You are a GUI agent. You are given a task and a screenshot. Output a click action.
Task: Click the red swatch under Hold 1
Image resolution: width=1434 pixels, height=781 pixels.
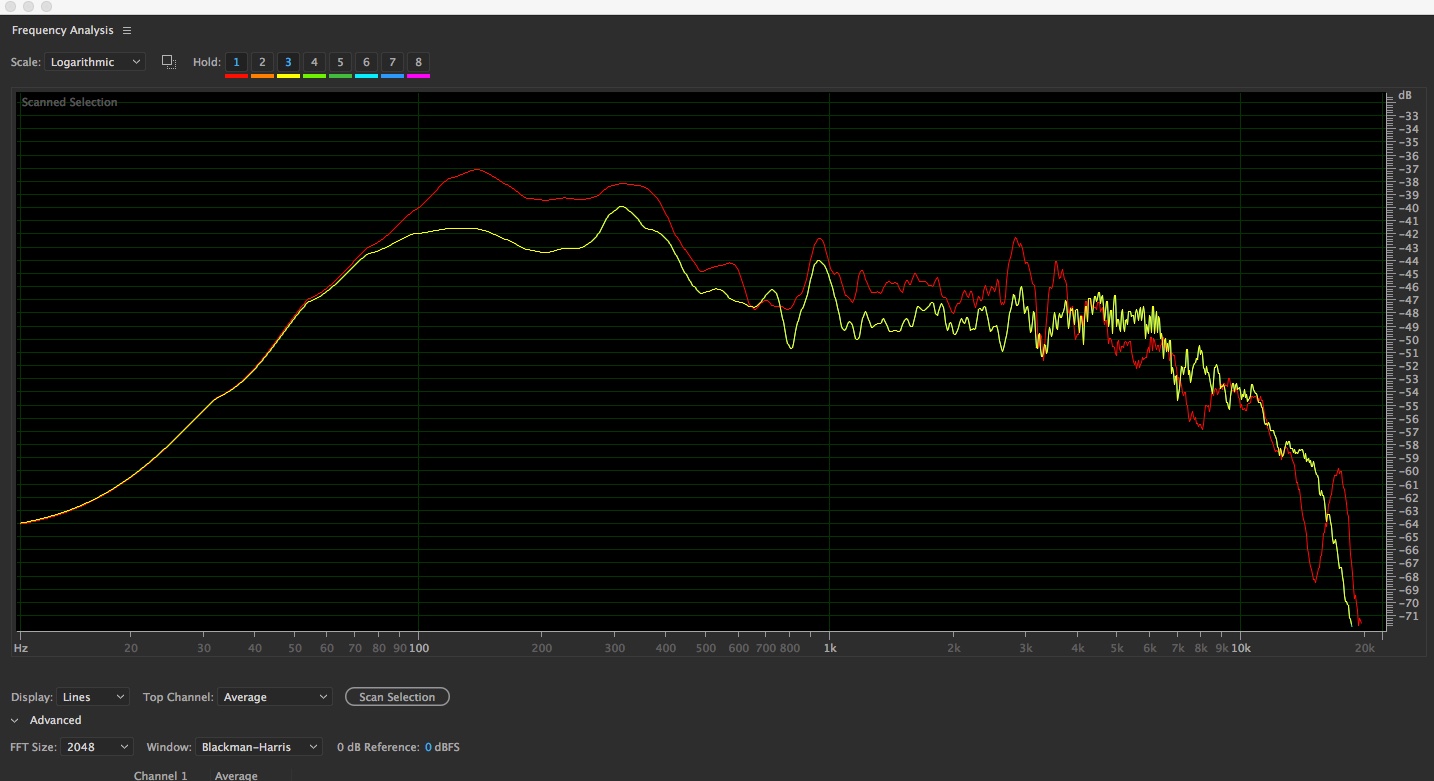[x=236, y=76]
